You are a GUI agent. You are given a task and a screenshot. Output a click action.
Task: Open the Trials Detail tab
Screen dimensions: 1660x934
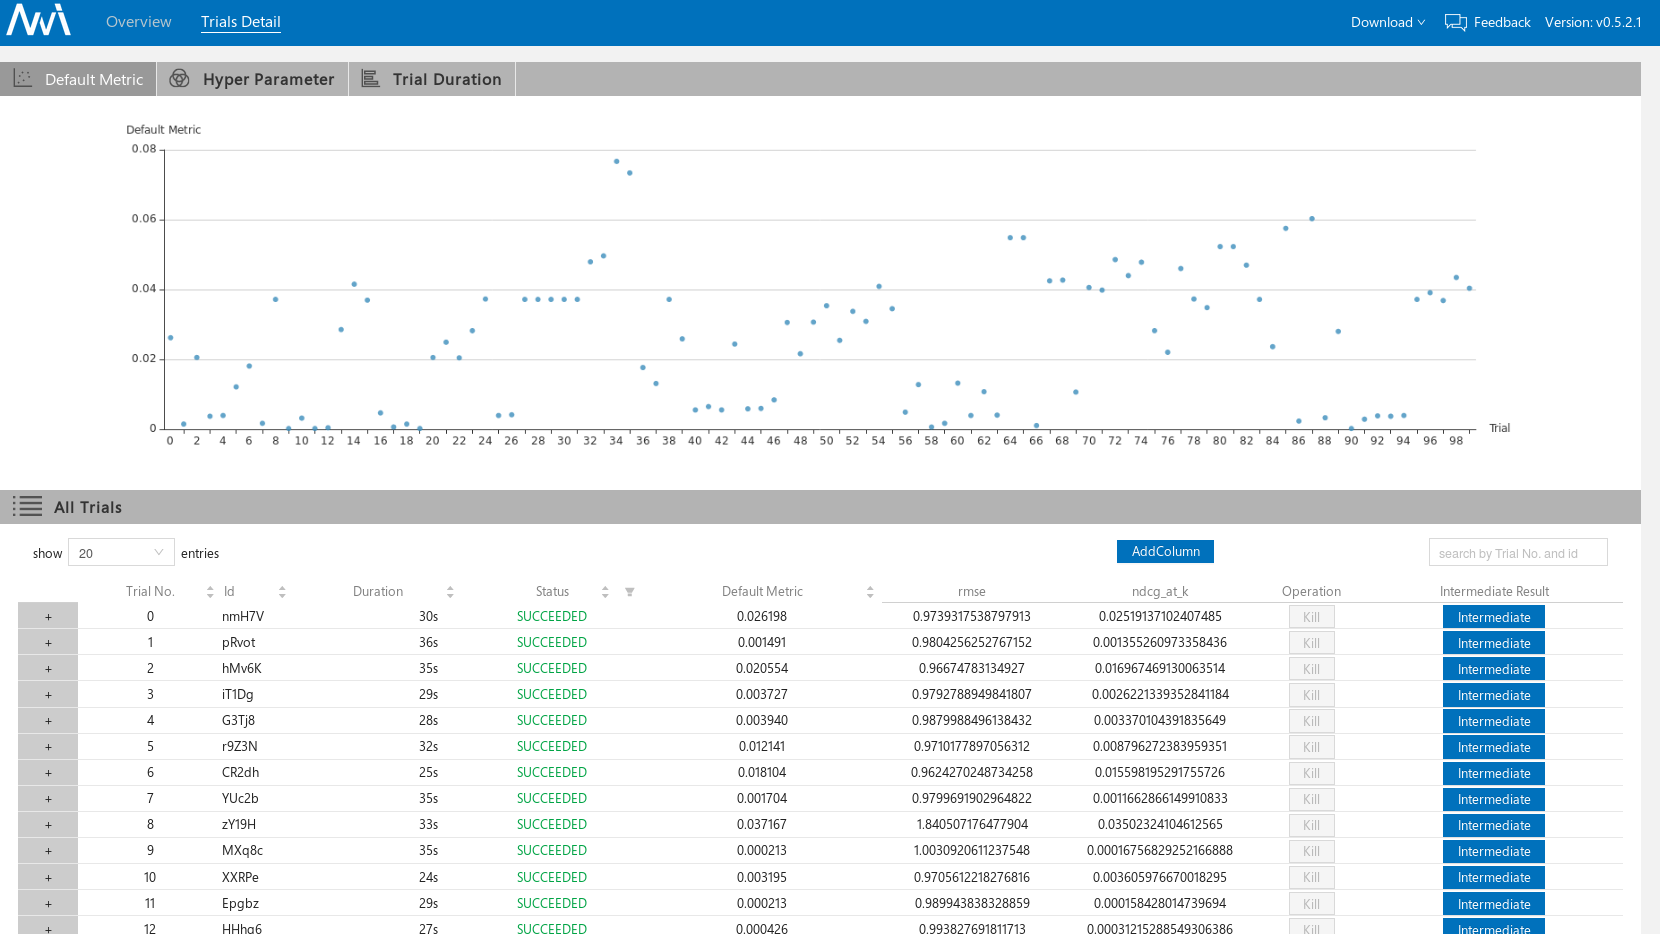[241, 22]
